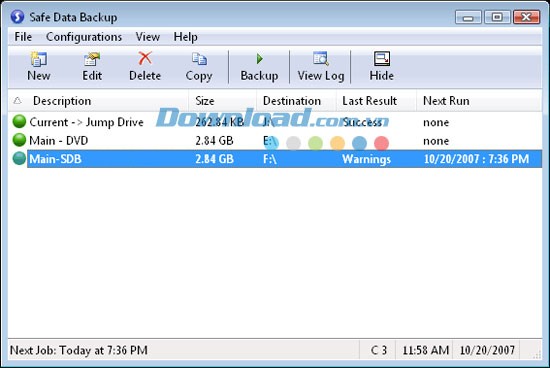Click the window resize grip in the status bar
The width and height of the screenshot is (550, 368).
(536, 355)
